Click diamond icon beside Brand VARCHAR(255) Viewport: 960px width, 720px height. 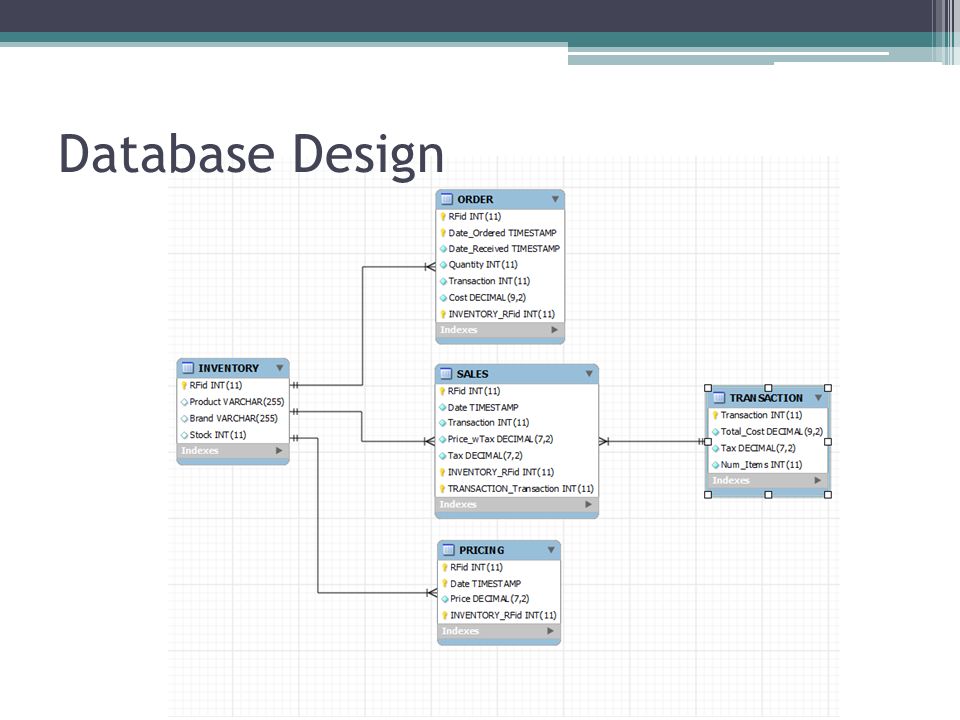[184, 419]
